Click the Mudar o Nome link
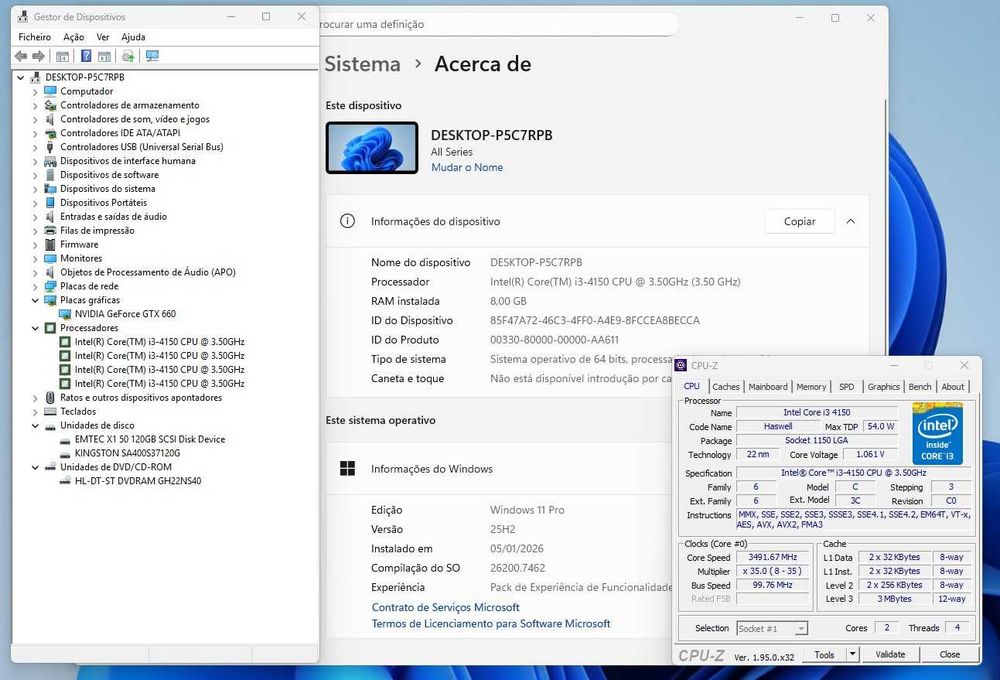 pyautogui.click(x=467, y=167)
